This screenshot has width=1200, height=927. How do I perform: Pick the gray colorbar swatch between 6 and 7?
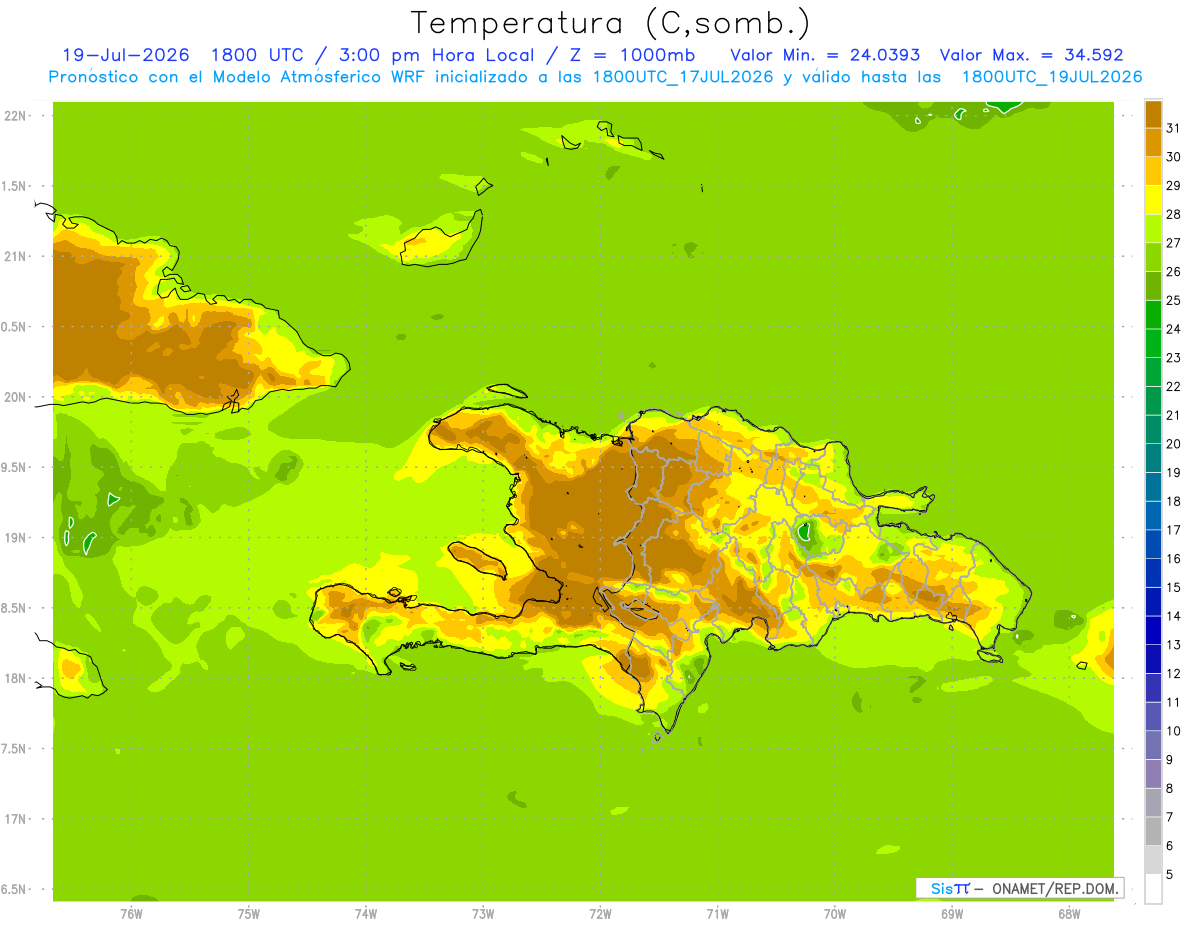(x=1153, y=831)
